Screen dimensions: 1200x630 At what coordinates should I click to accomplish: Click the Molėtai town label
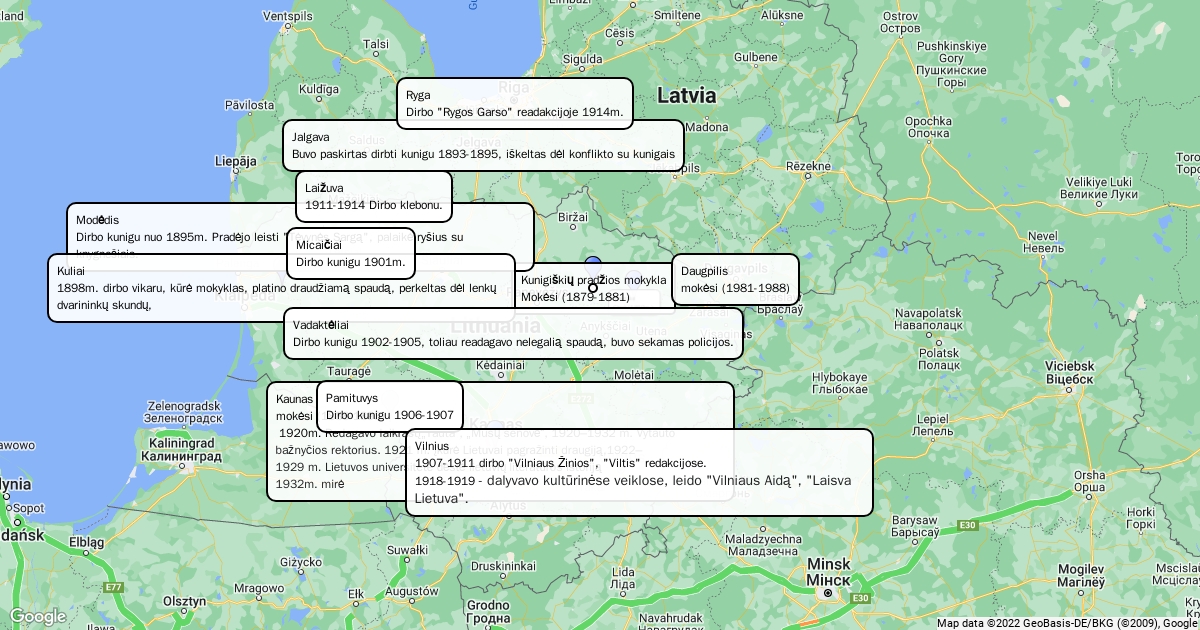coord(634,374)
